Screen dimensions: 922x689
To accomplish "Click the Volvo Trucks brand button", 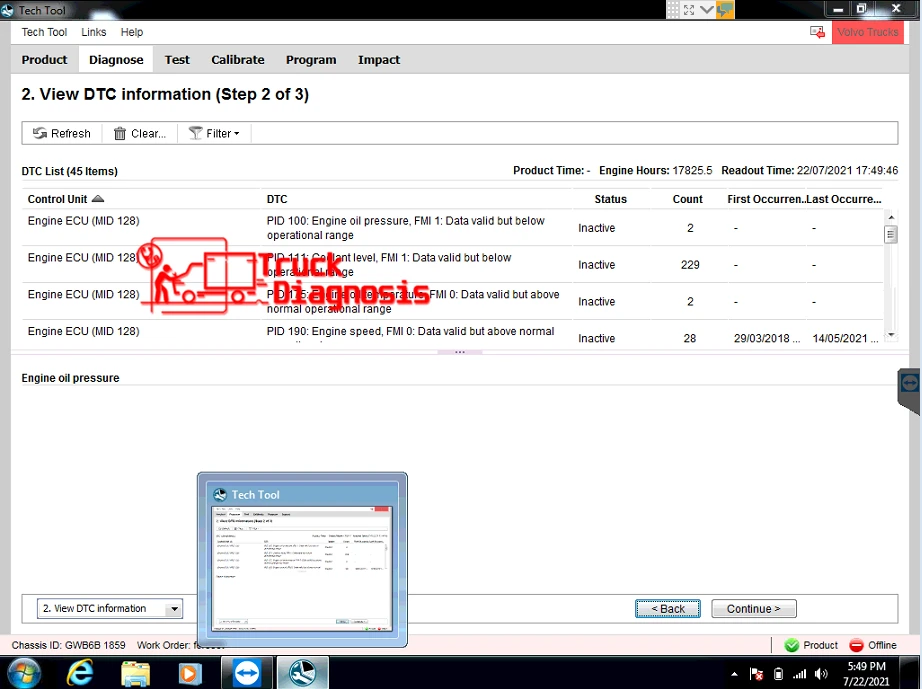I will (x=868, y=32).
